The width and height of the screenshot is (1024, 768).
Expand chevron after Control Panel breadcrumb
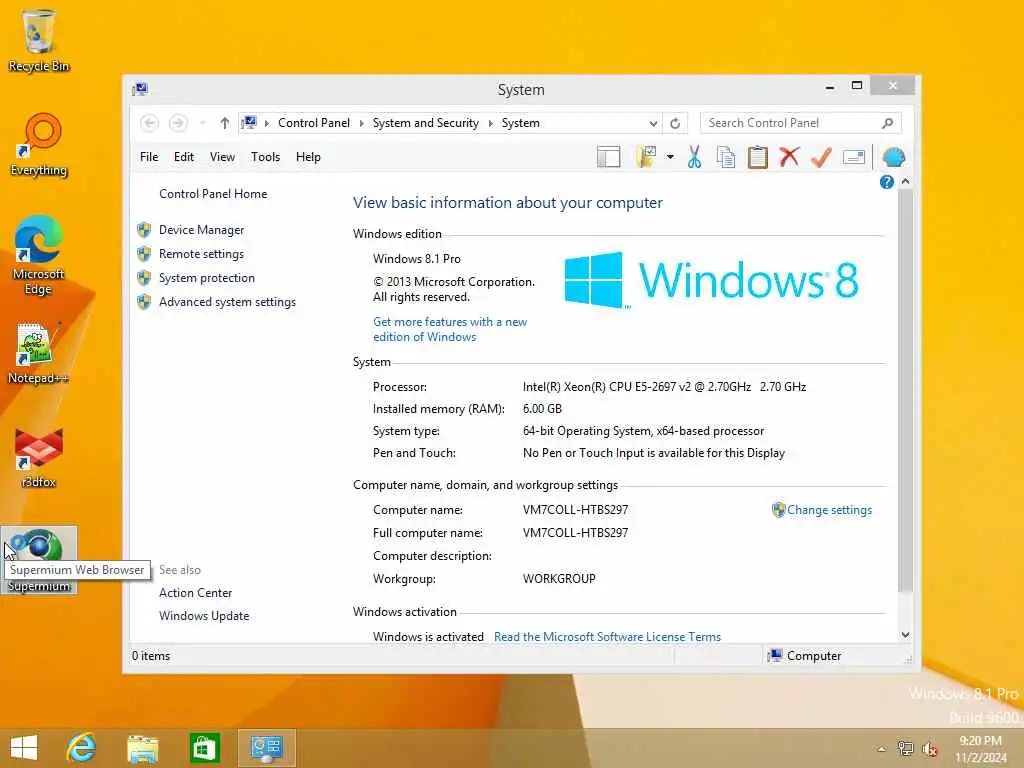361,123
